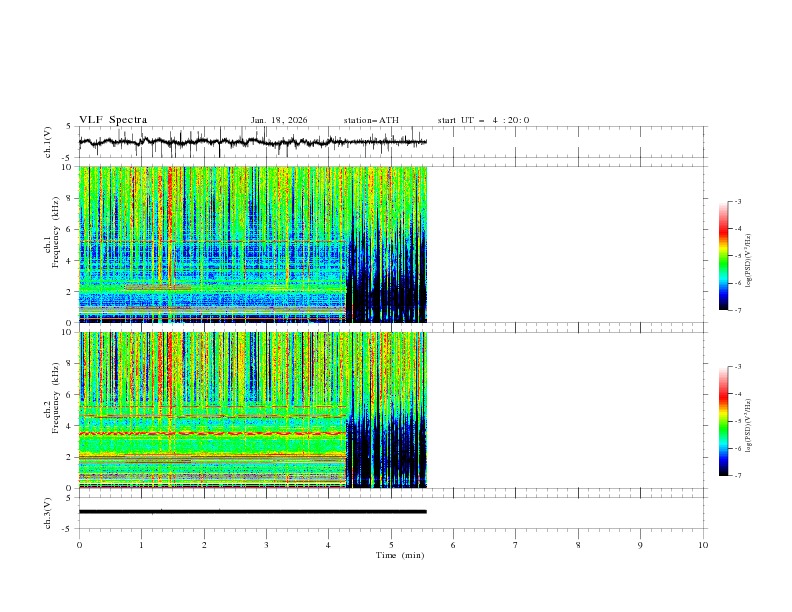Click the red 3.5 kHz band in ch.2 spectrogram

[212, 434]
